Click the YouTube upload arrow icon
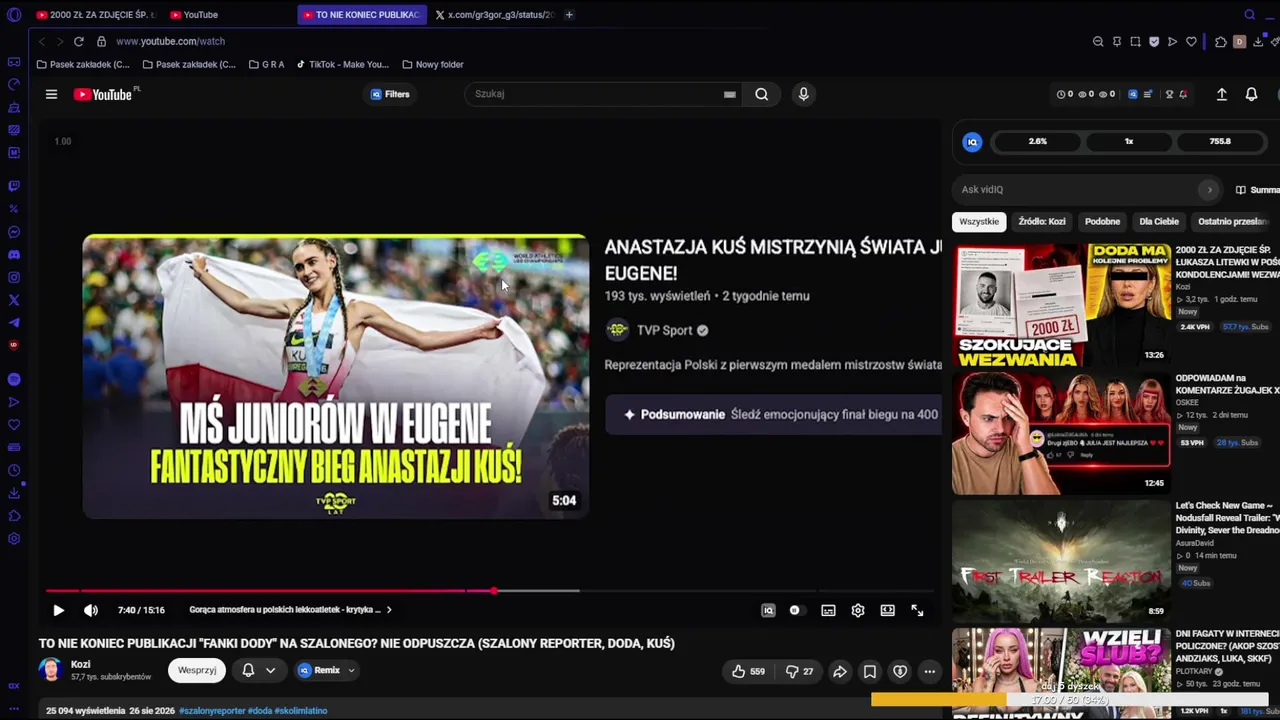Screen dimensions: 1280x720 [x=1221, y=94]
